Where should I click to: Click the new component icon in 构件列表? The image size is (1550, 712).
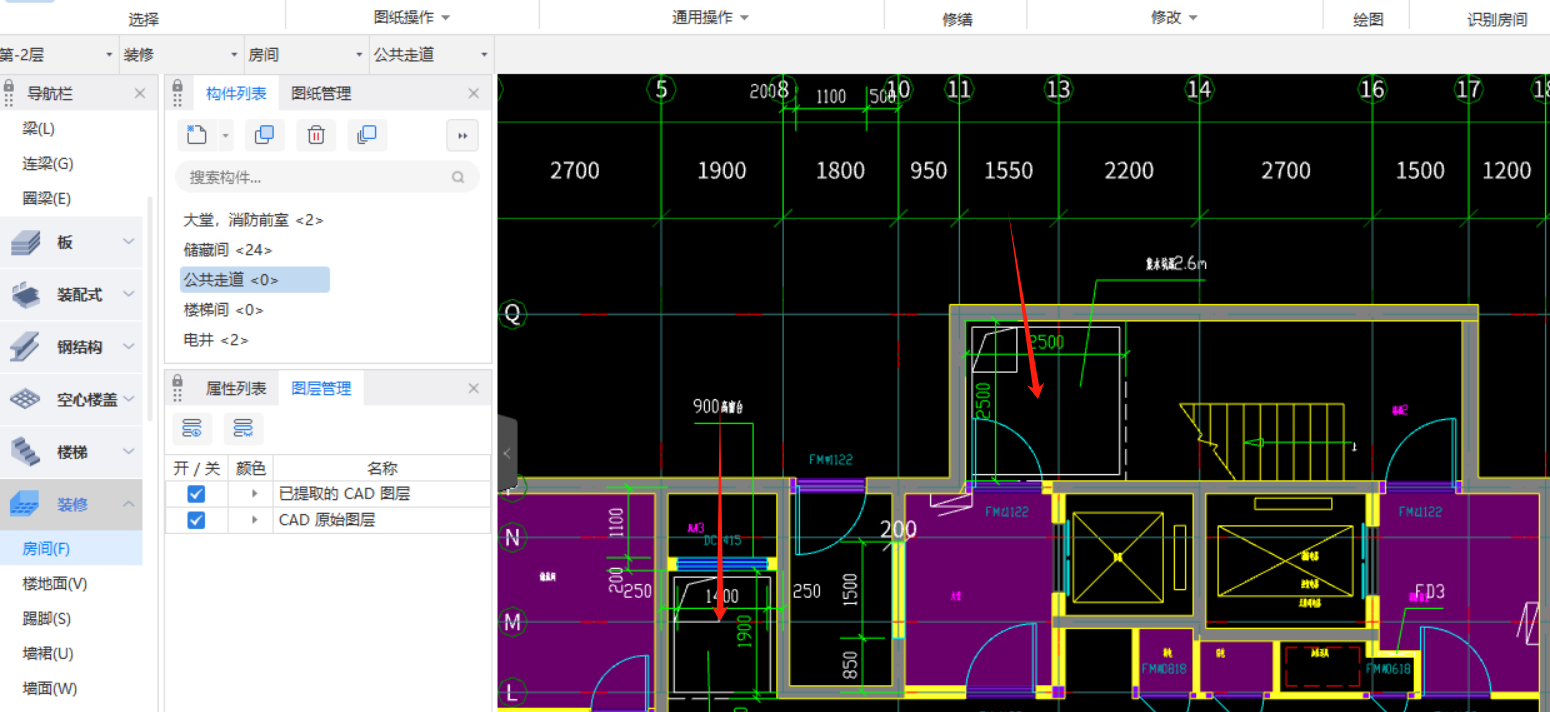point(197,135)
